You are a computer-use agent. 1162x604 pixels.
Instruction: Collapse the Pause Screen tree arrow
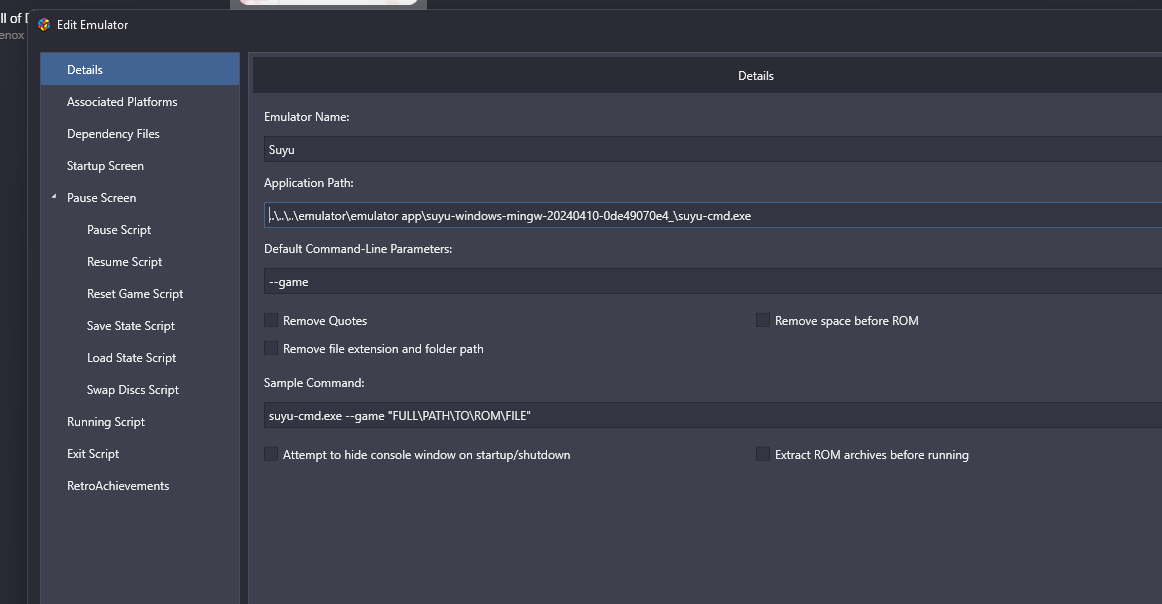(x=54, y=198)
